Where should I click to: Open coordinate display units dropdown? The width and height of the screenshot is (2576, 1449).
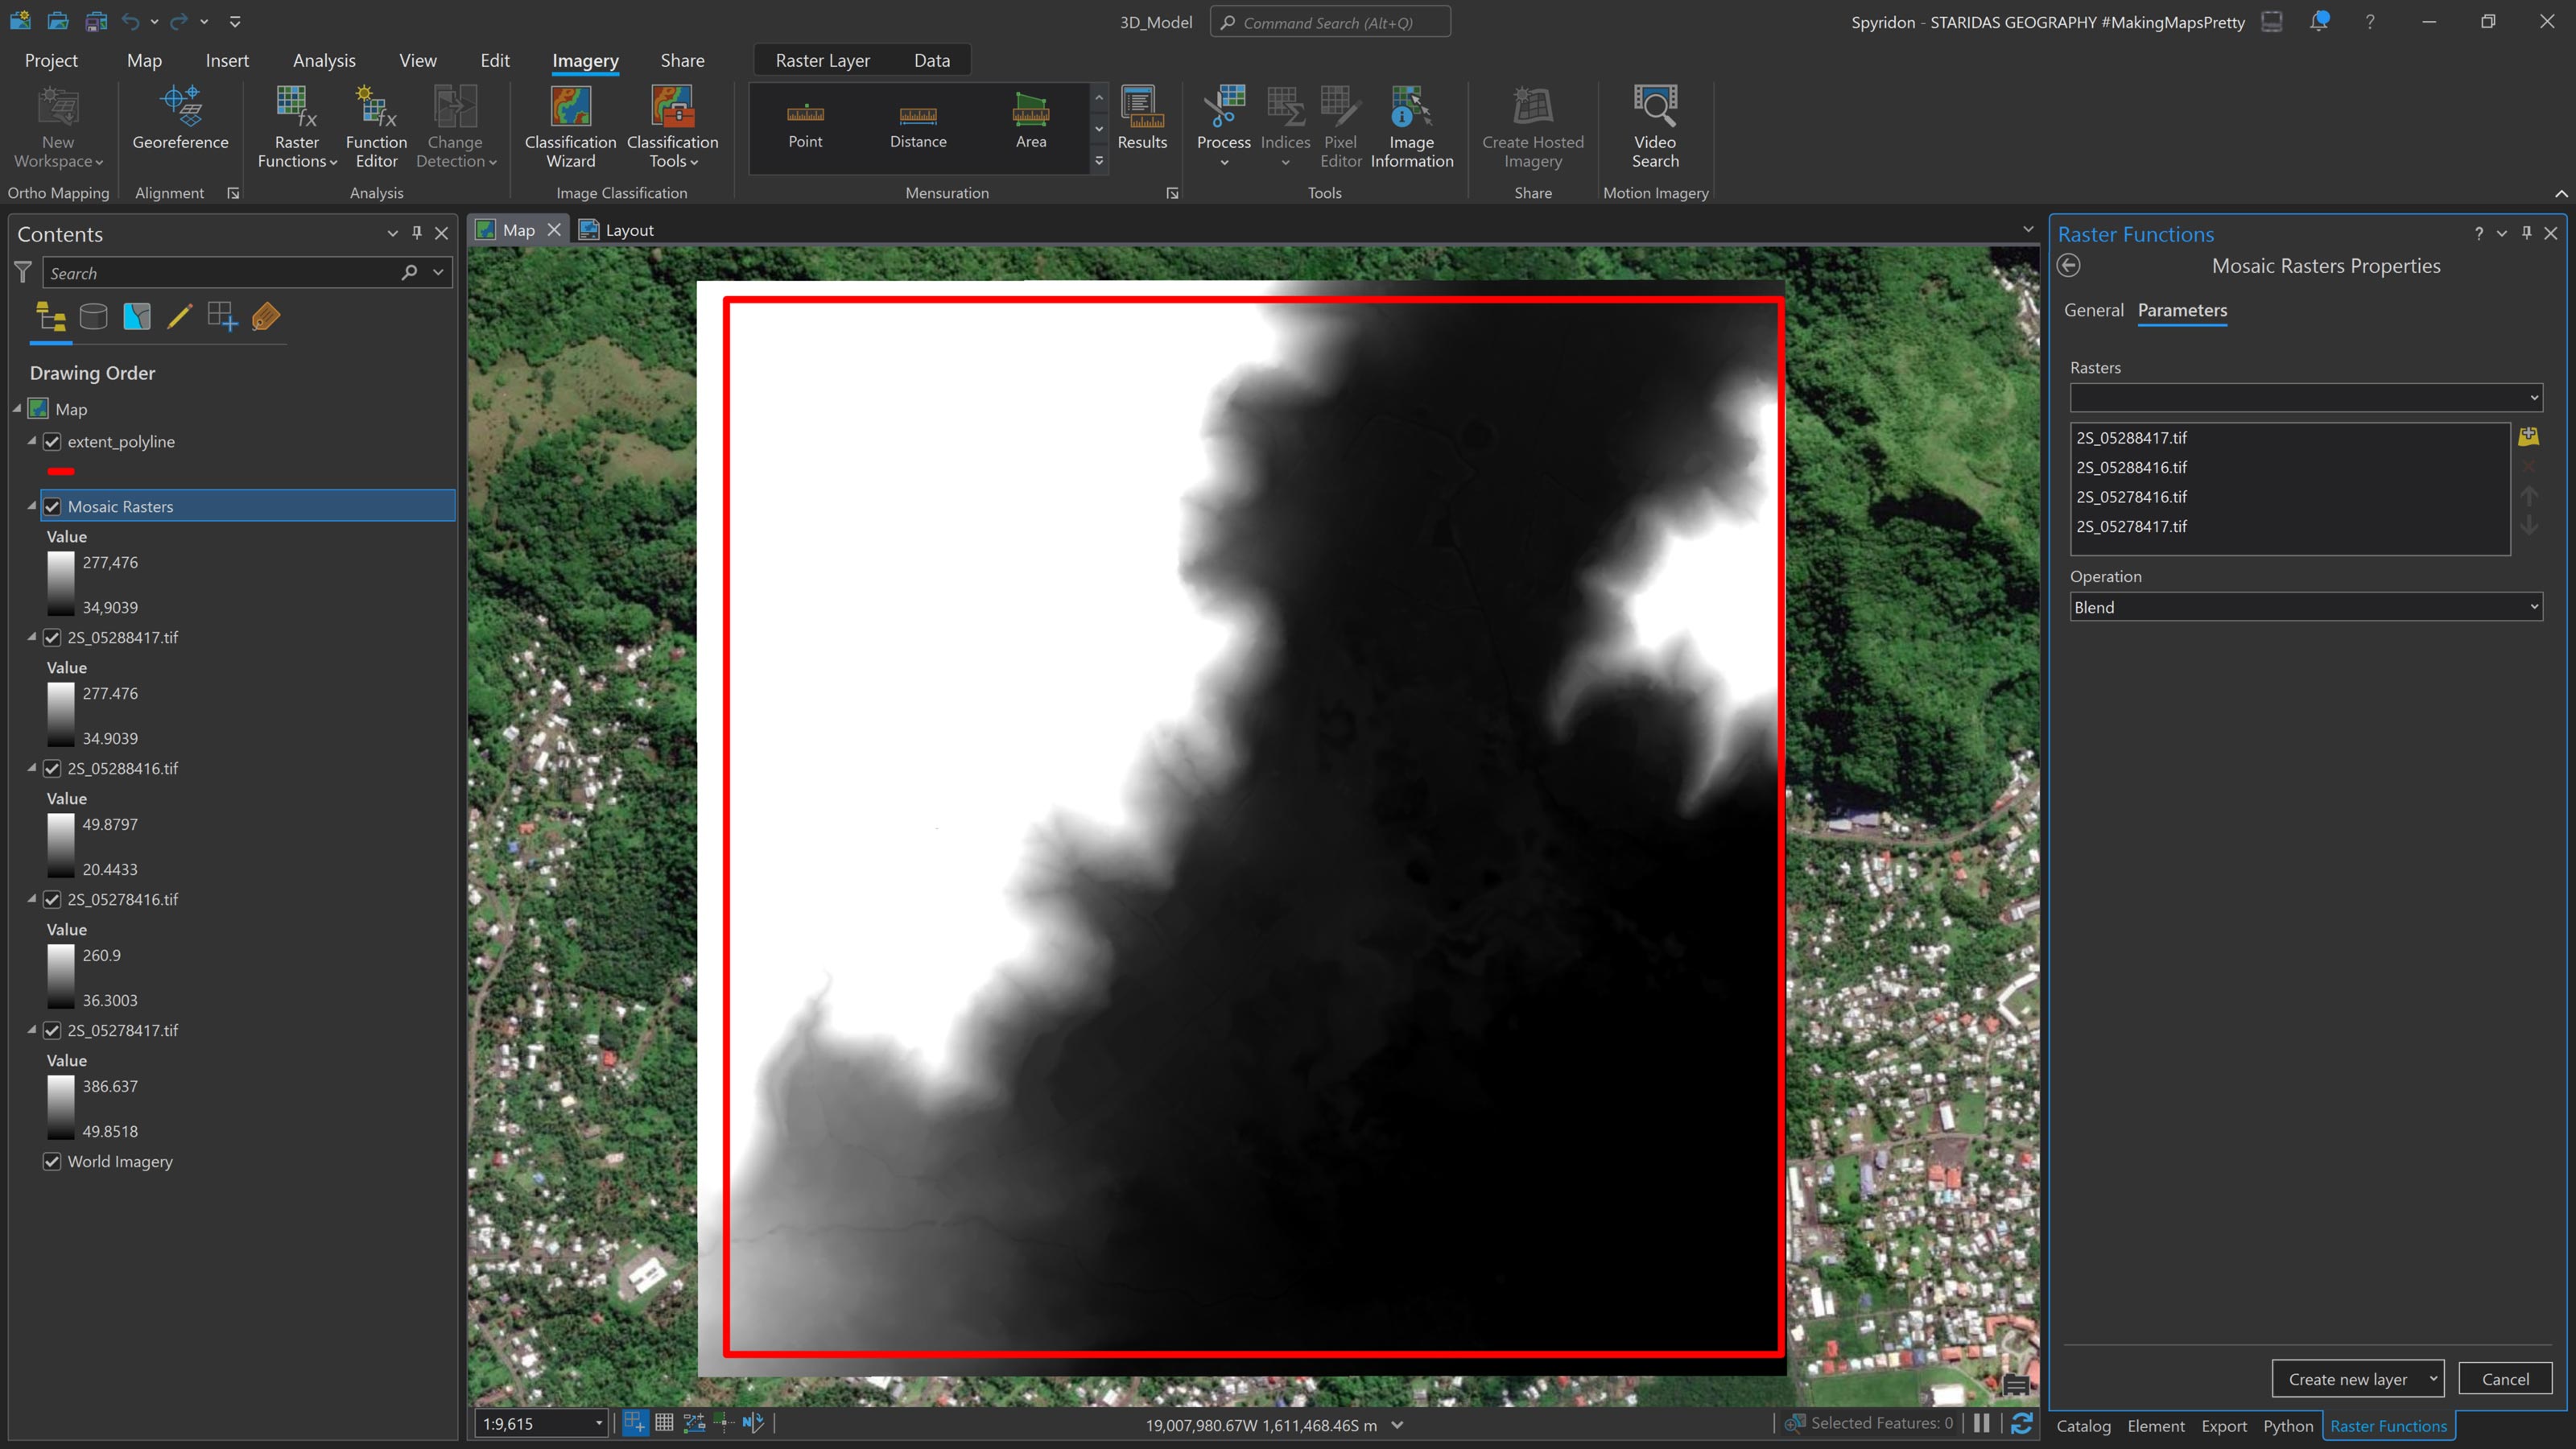point(1397,1425)
